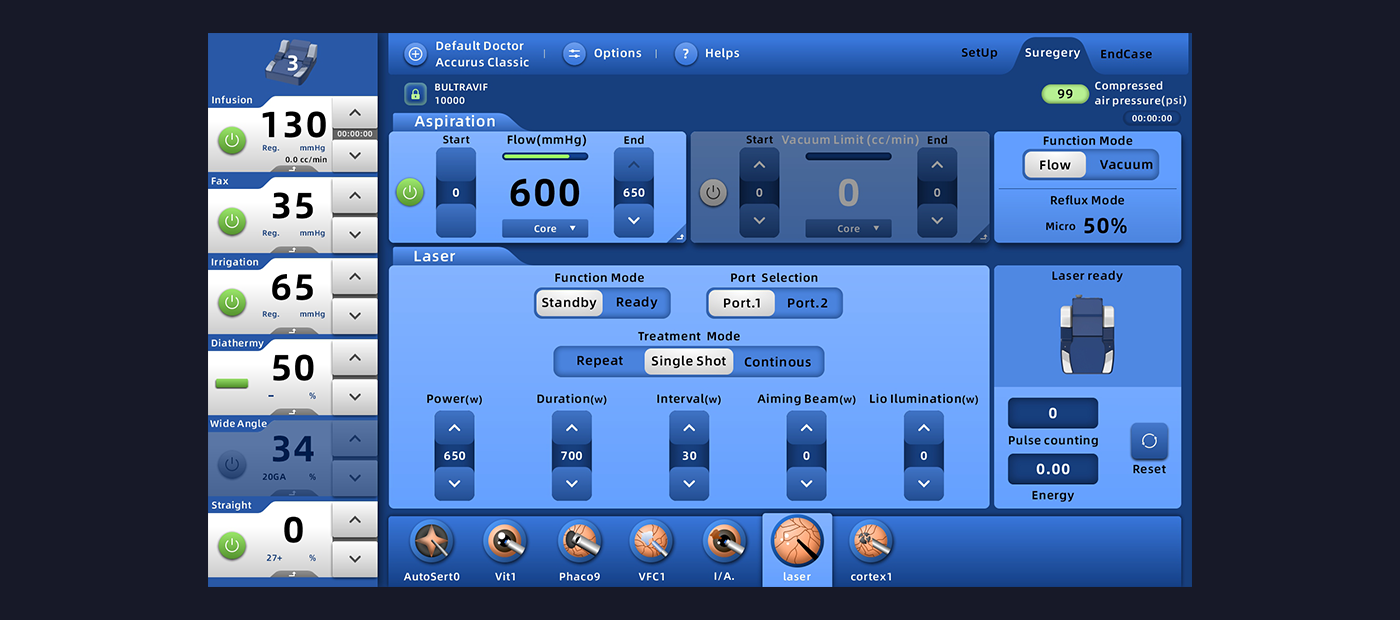Open the Core dropdown under Flow
The height and width of the screenshot is (620, 1400).
(x=545, y=229)
